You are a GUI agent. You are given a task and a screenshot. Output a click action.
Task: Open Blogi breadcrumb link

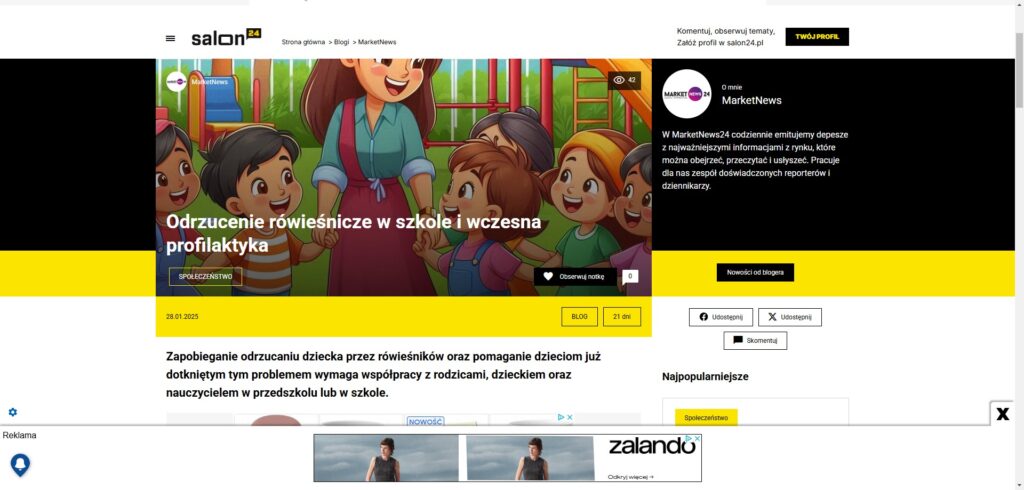pos(342,42)
